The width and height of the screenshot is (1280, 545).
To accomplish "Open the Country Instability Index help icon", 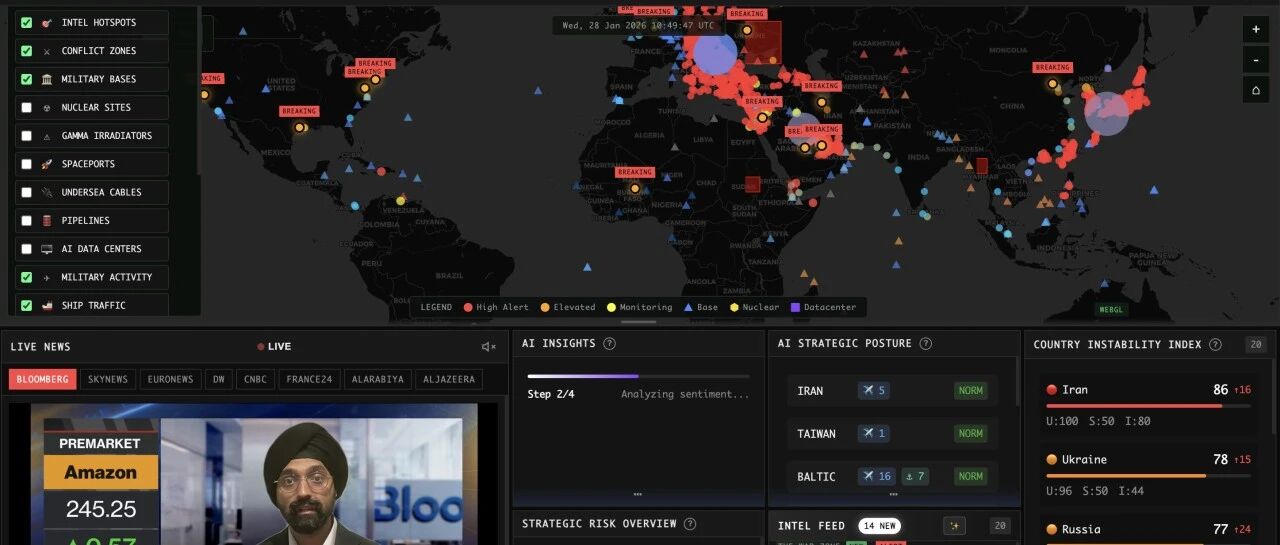I will 1215,345.
